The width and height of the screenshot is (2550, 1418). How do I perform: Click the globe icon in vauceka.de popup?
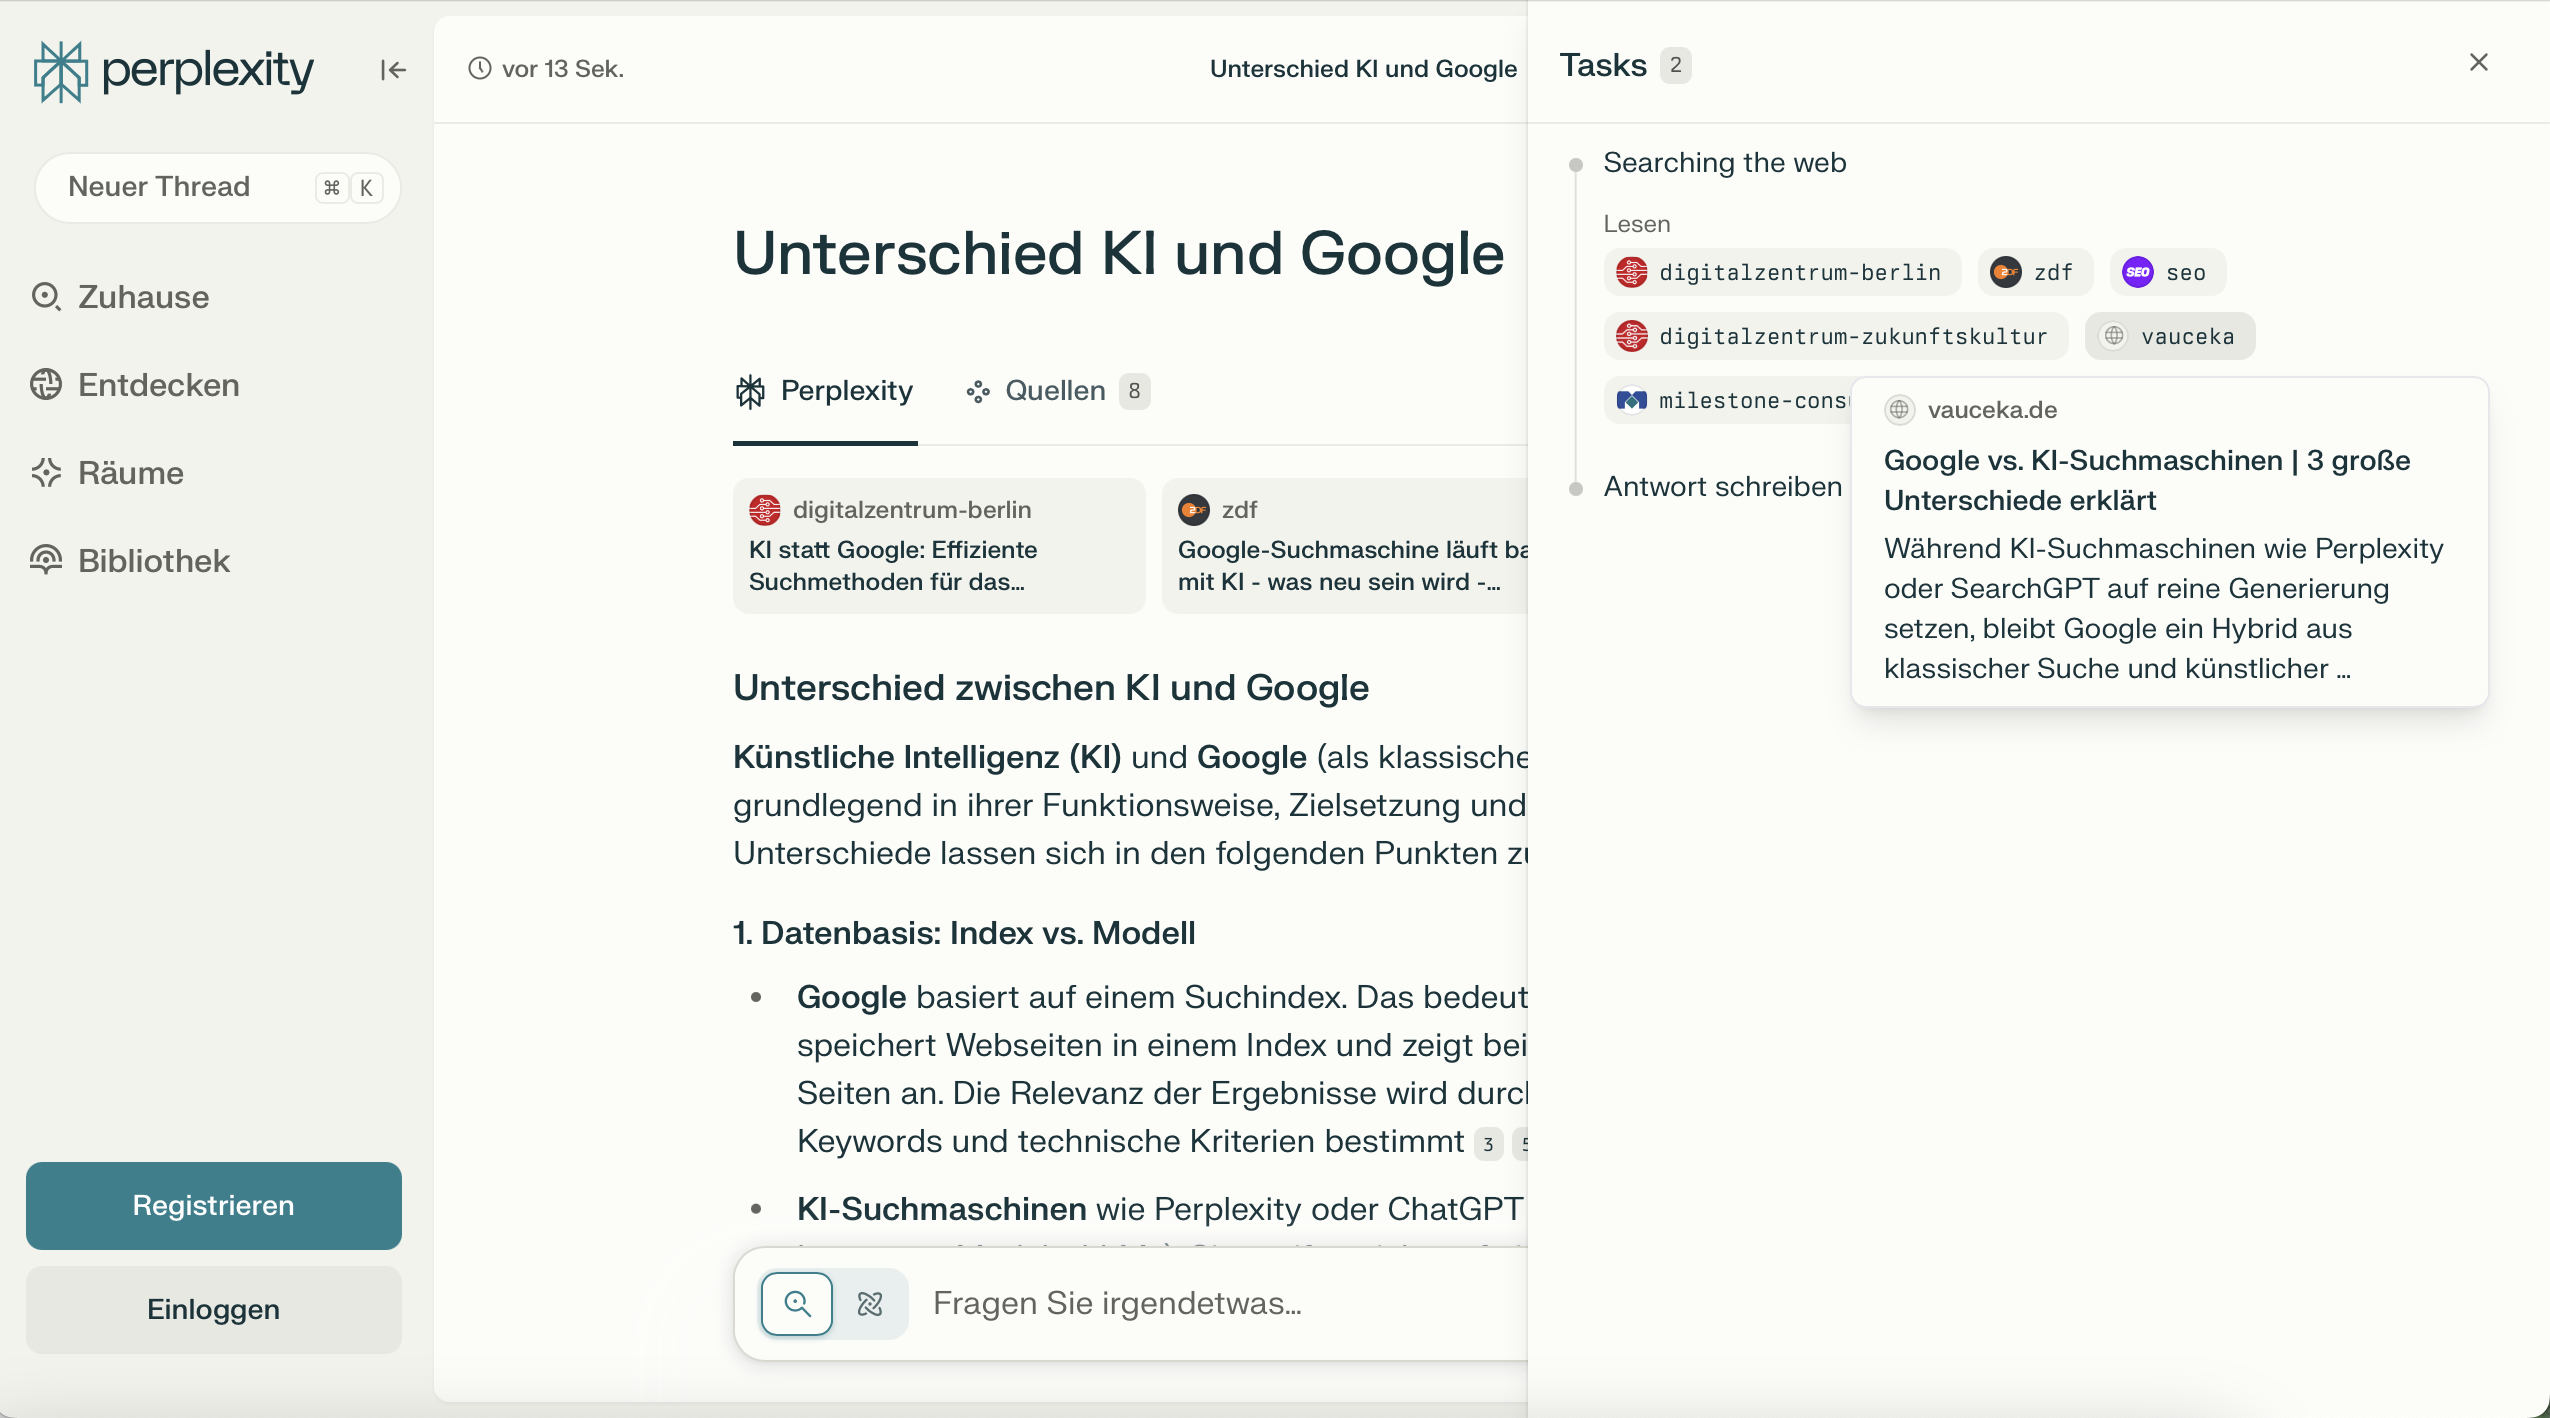coord(1899,410)
